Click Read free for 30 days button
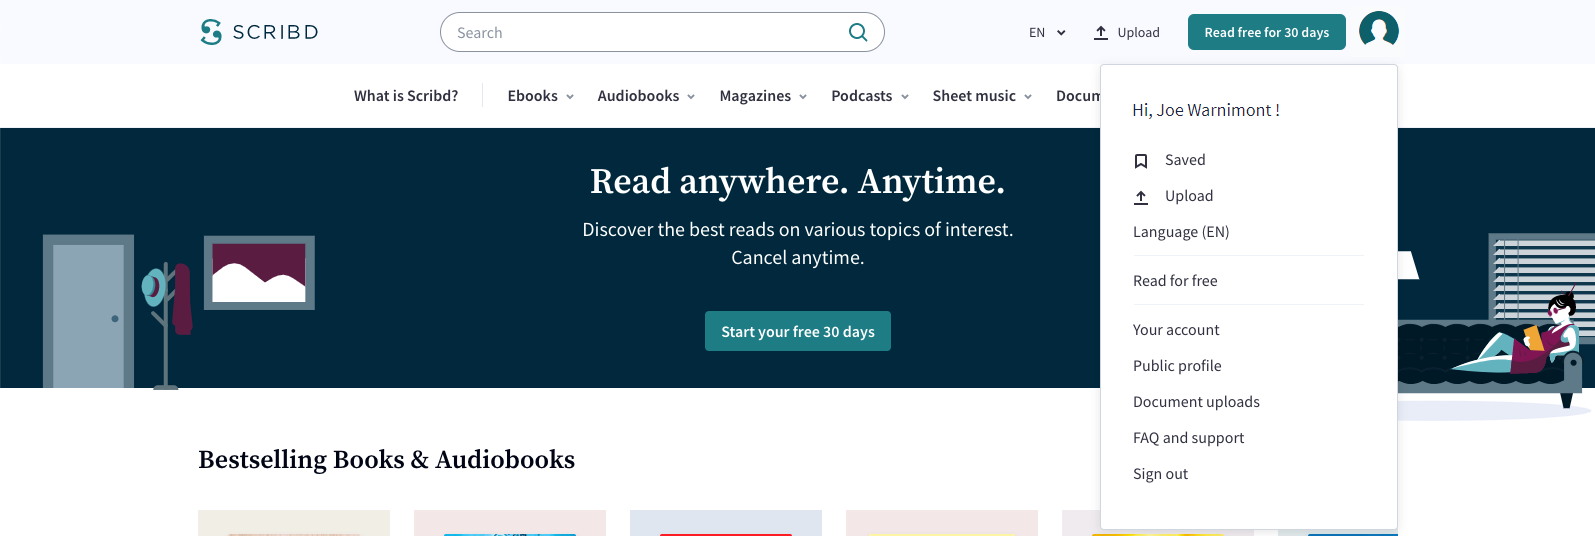 (1266, 32)
